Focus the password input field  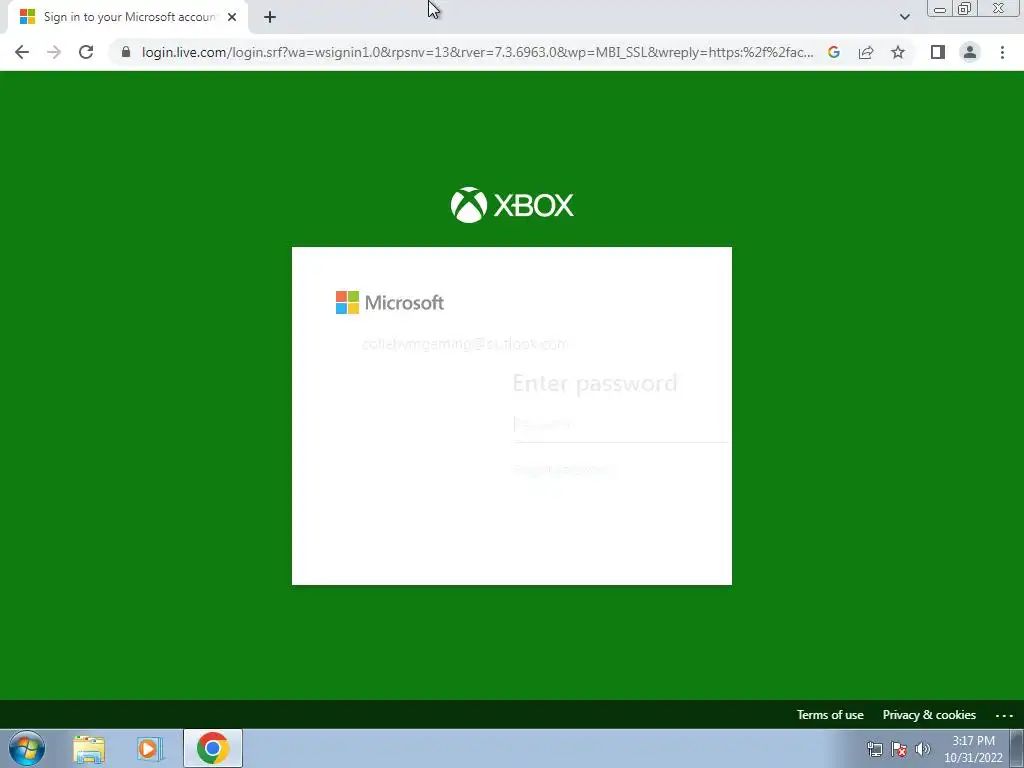(620, 425)
